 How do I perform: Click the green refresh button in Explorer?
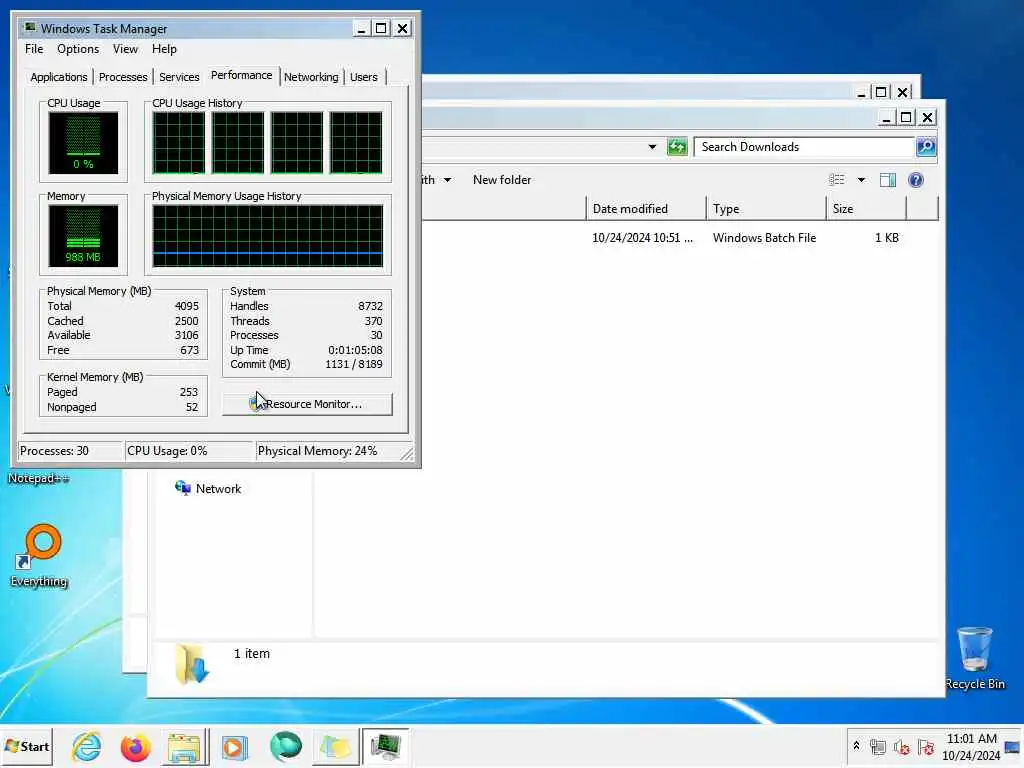pyautogui.click(x=677, y=147)
